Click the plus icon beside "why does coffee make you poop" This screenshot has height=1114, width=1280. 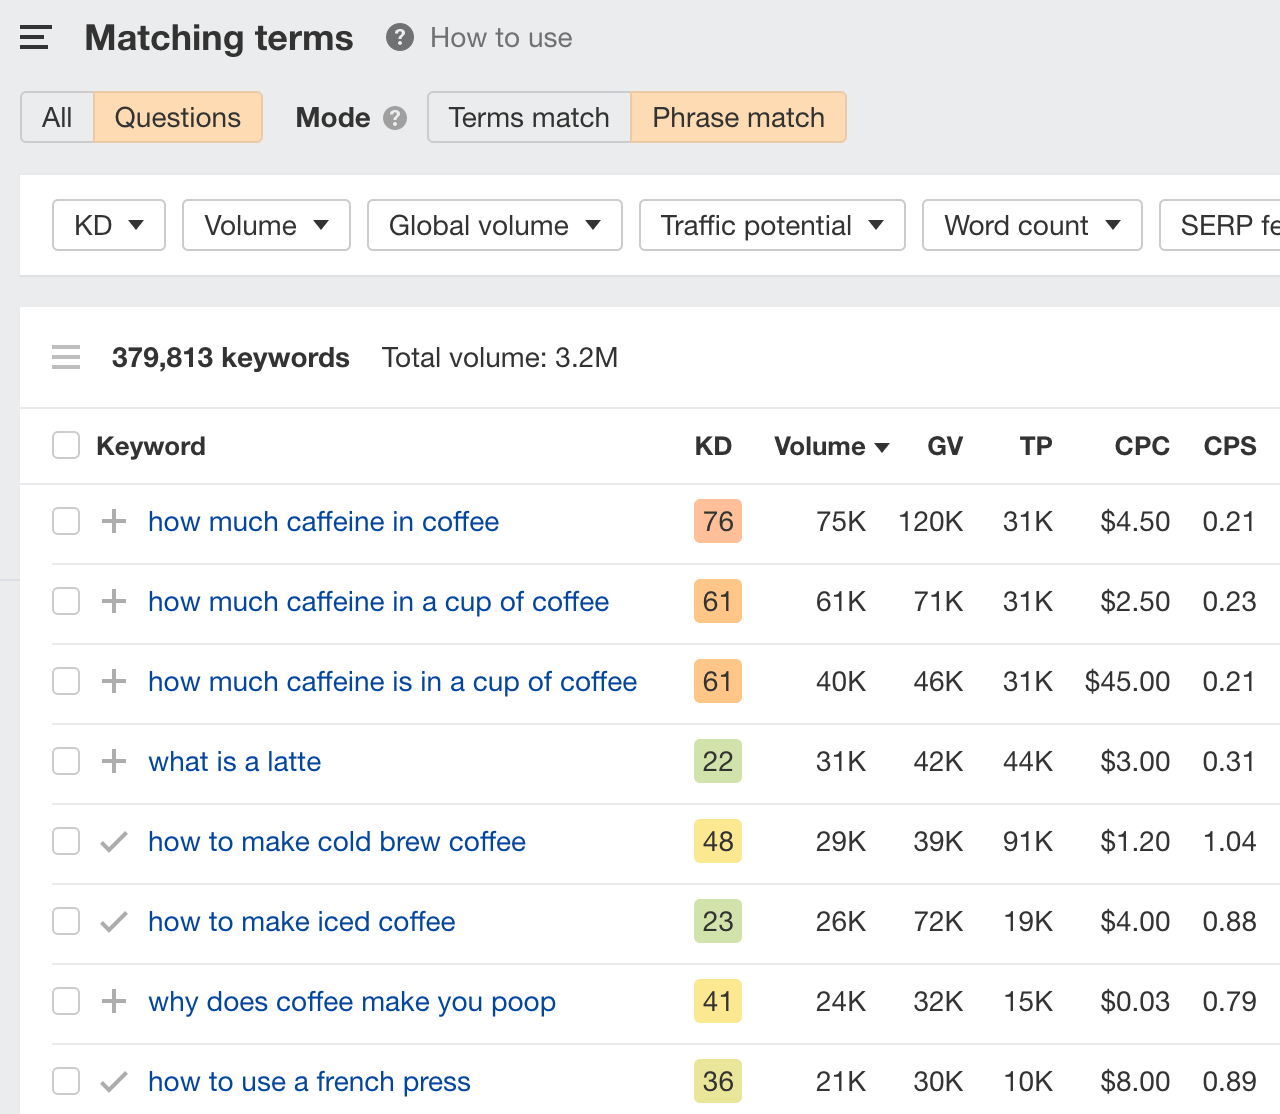[x=113, y=1001]
